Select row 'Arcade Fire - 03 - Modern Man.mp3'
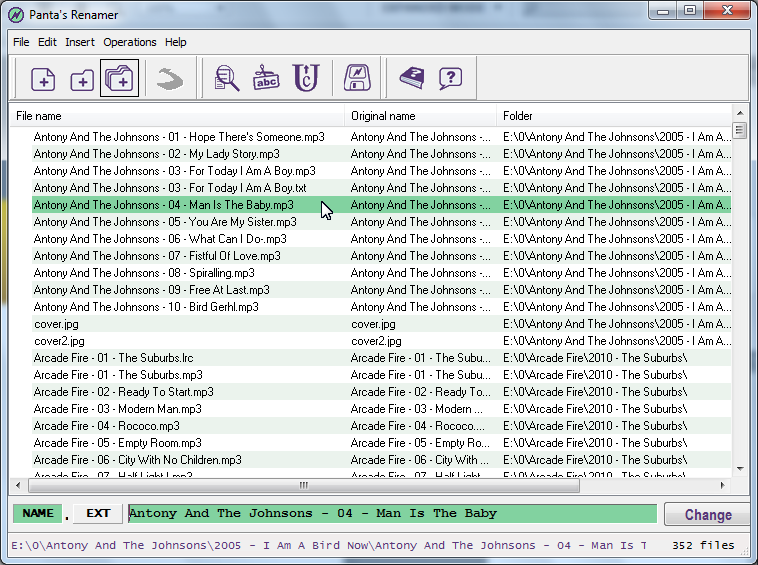The image size is (758, 565). [382, 409]
